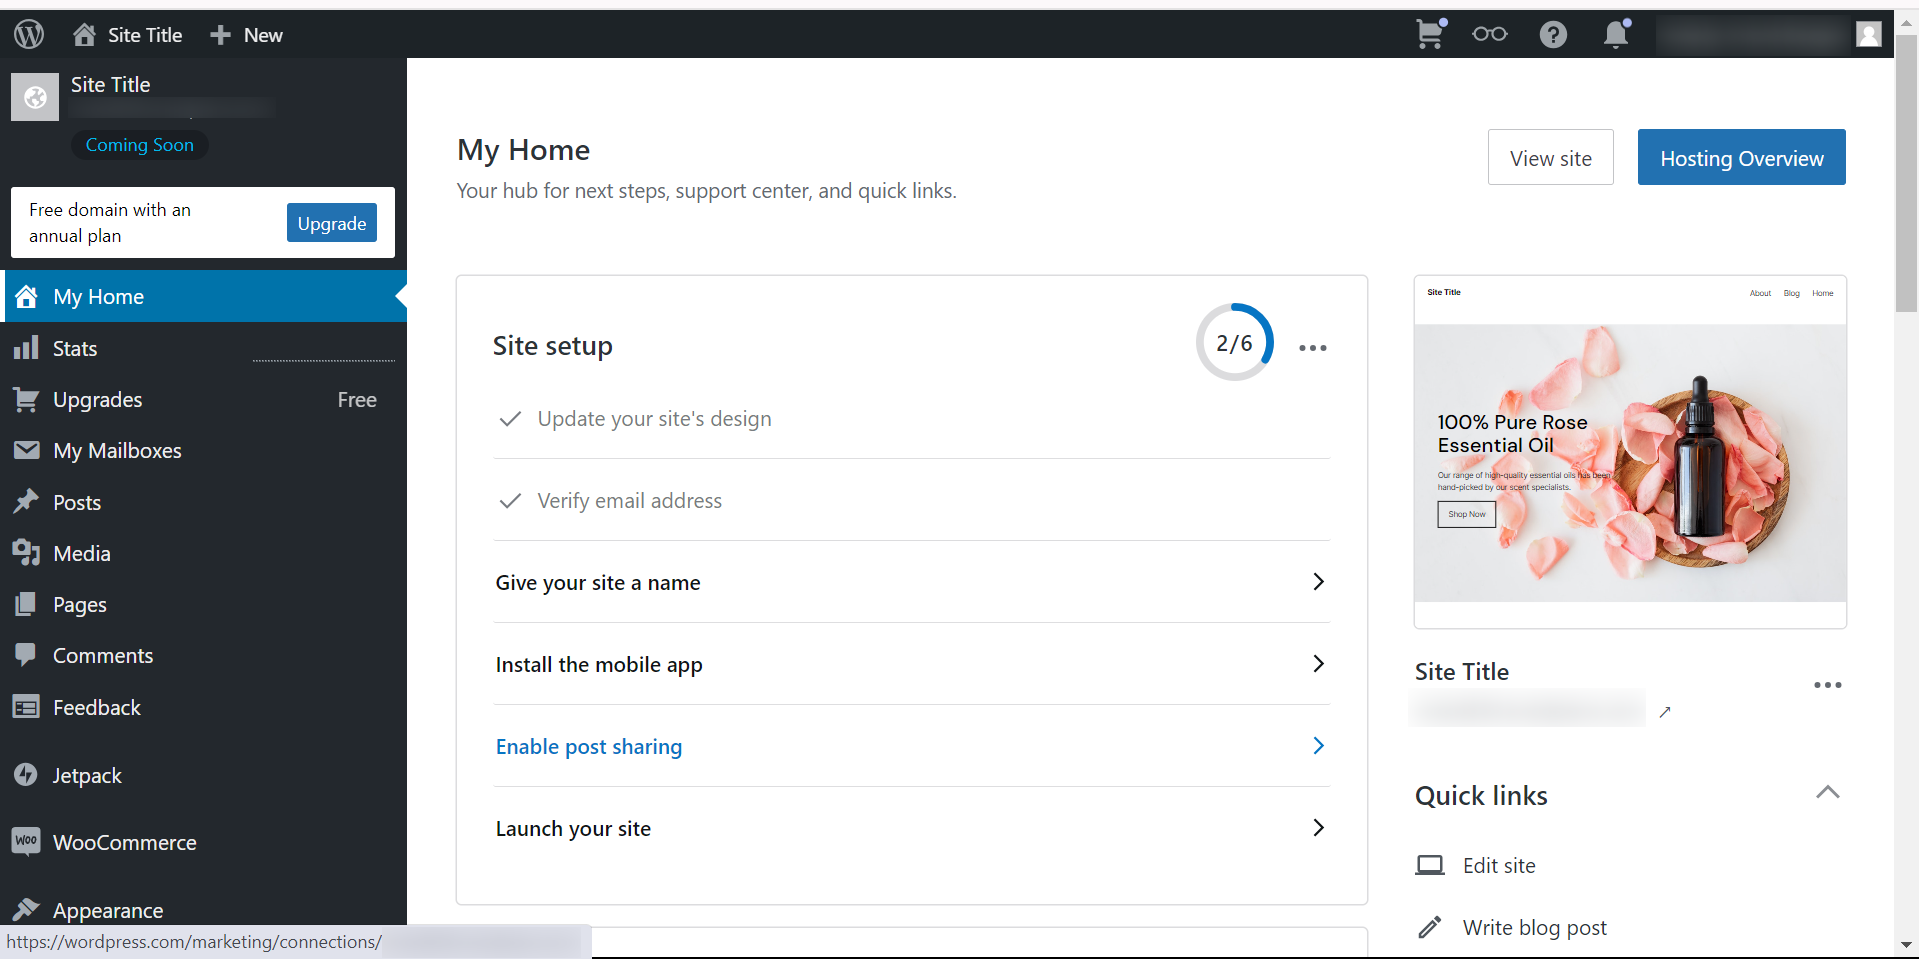Click the WordPress logo icon
This screenshot has height=959, width=1919.
coord(29,34)
